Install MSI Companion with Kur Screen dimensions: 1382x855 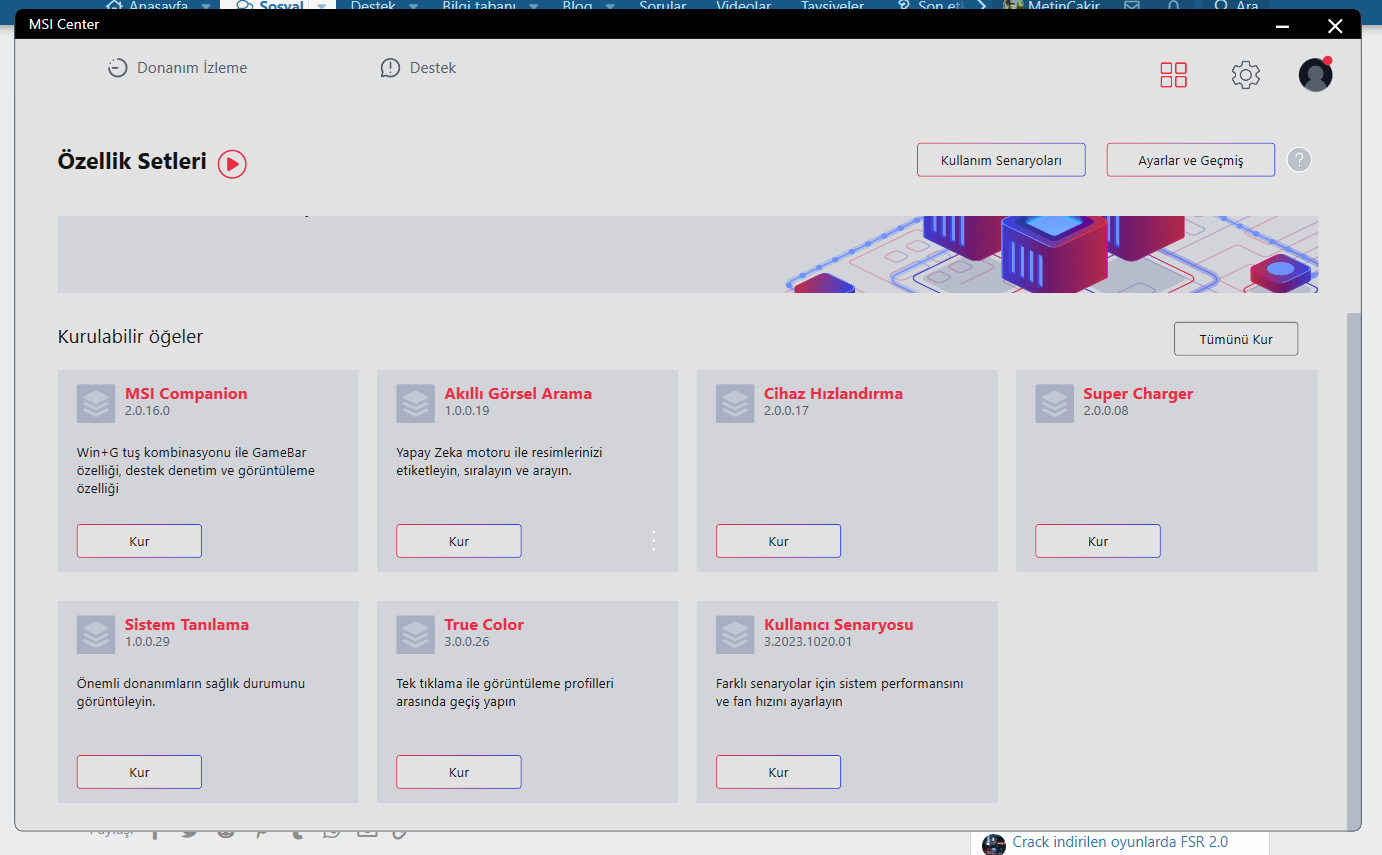[139, 541]
